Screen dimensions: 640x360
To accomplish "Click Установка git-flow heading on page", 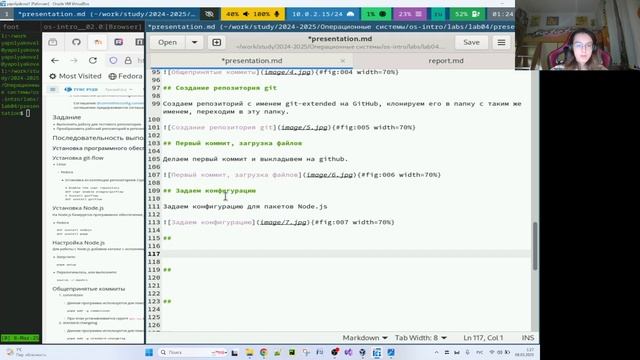I will 78,158.
